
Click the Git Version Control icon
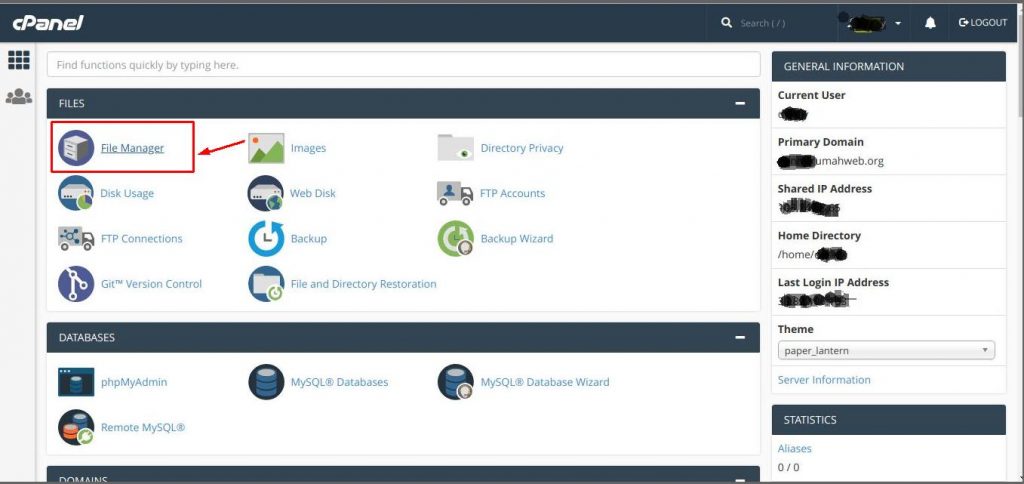tap(76, 284)
